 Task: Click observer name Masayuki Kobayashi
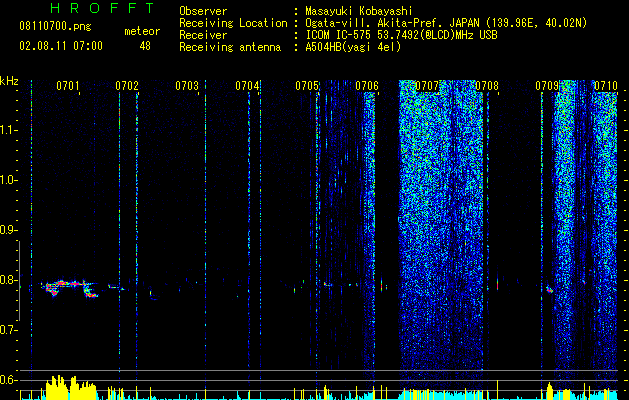point(359,11)
